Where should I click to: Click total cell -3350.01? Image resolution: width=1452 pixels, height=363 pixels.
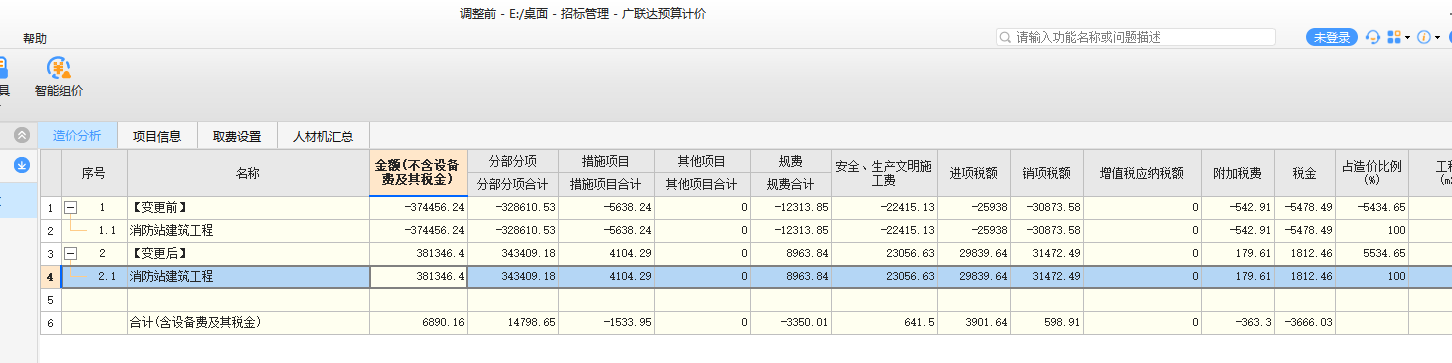(790, 323)
